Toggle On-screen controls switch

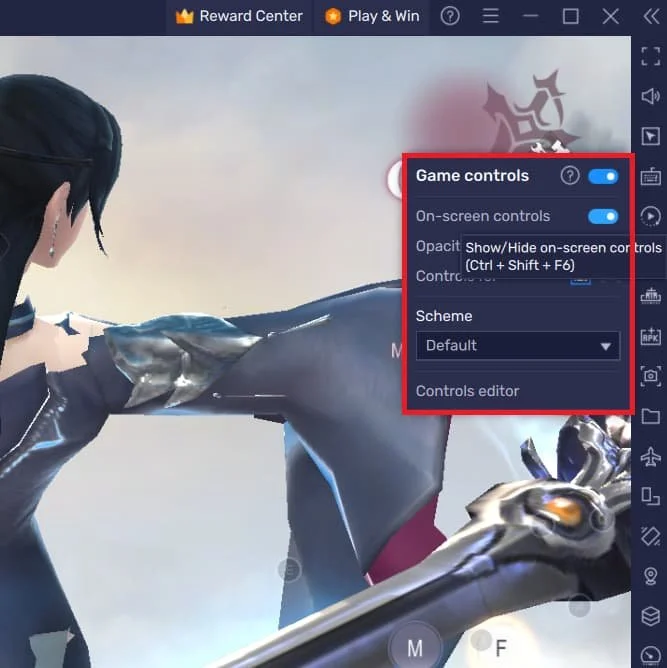pos(603,216)
